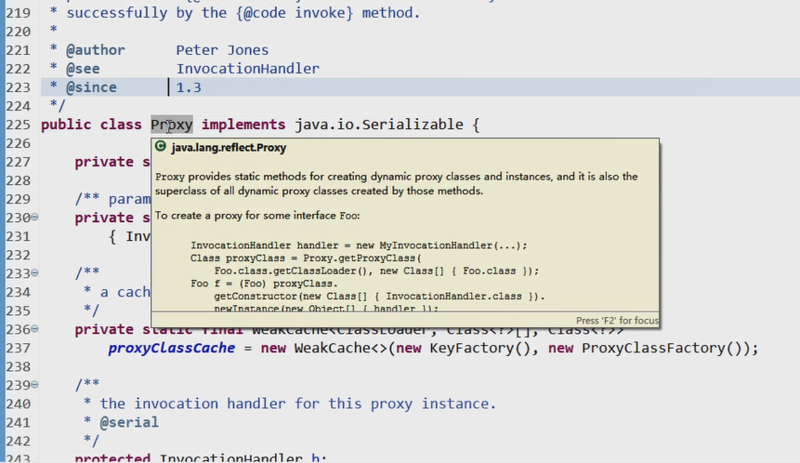
Task: Click the class icon beside java.lang.reflect.Proxy in the hover popup
Action: 161,147
